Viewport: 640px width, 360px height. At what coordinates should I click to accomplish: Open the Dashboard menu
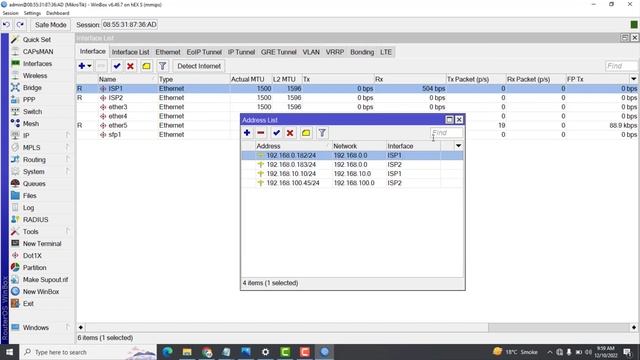tap(58, 13)
